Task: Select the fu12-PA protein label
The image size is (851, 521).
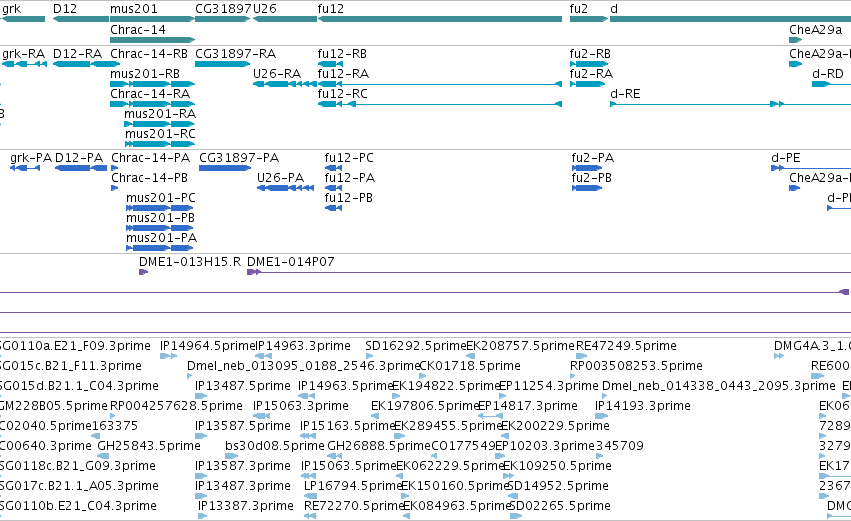Action: point(350,178)
